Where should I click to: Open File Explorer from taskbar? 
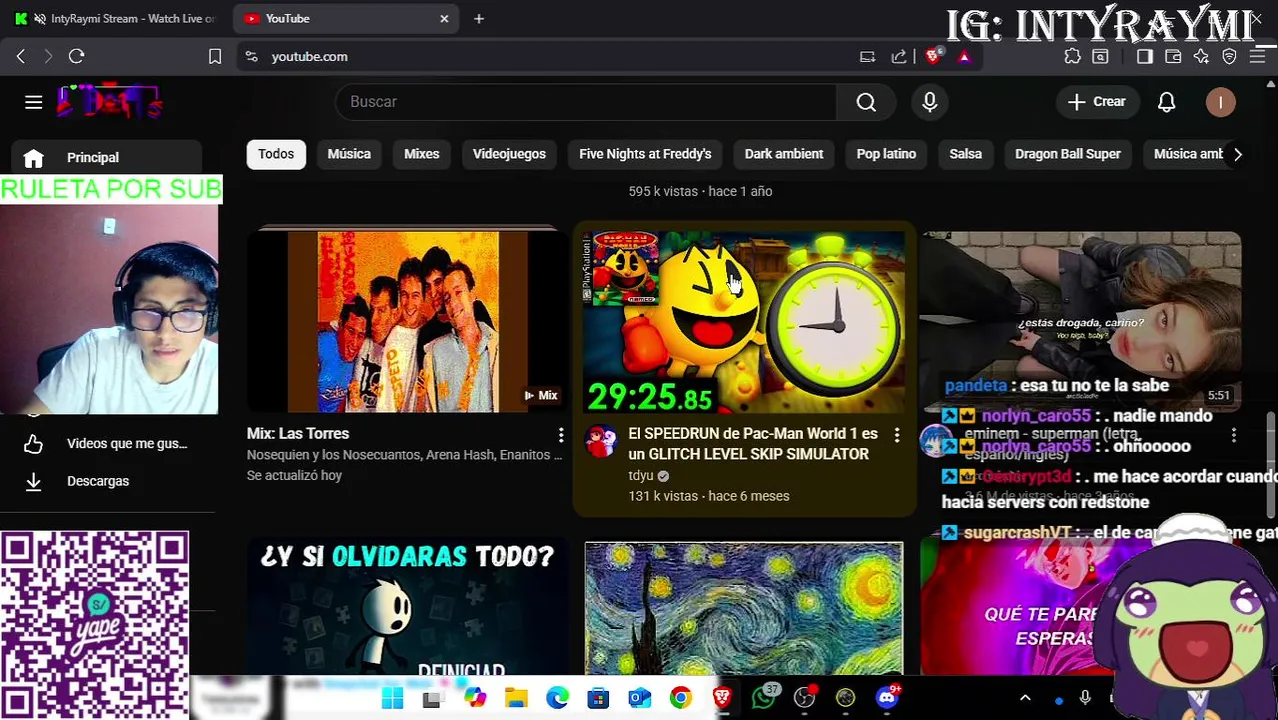click(516, 698)
